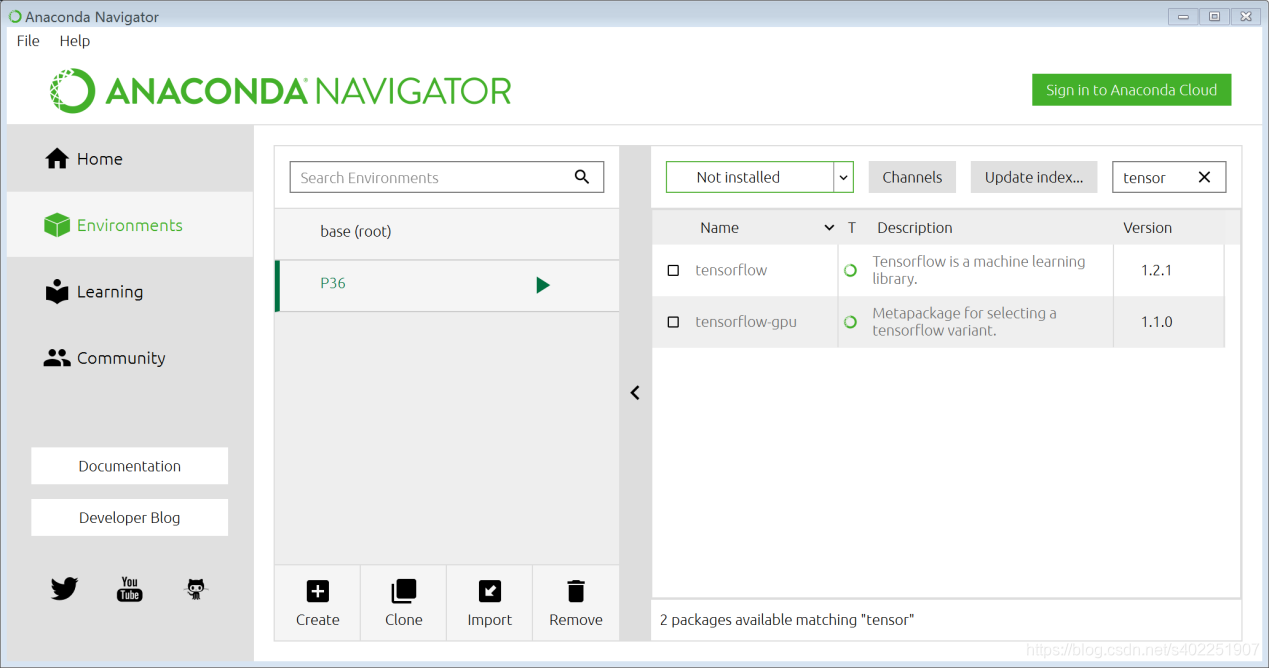Click the Anaconda Navigator logo
This screenshot has width=1269, height=668.
[281, 91]
